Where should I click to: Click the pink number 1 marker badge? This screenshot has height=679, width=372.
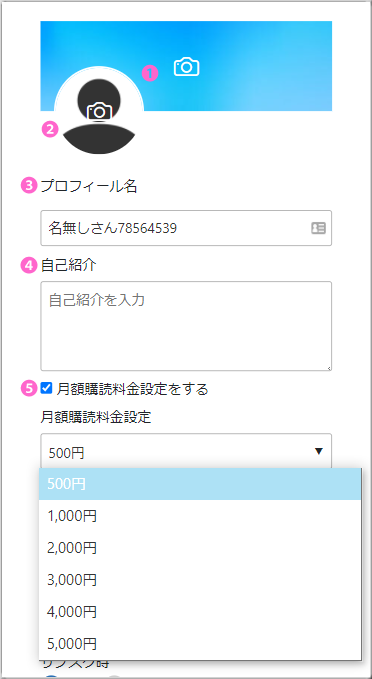point(150,73)
